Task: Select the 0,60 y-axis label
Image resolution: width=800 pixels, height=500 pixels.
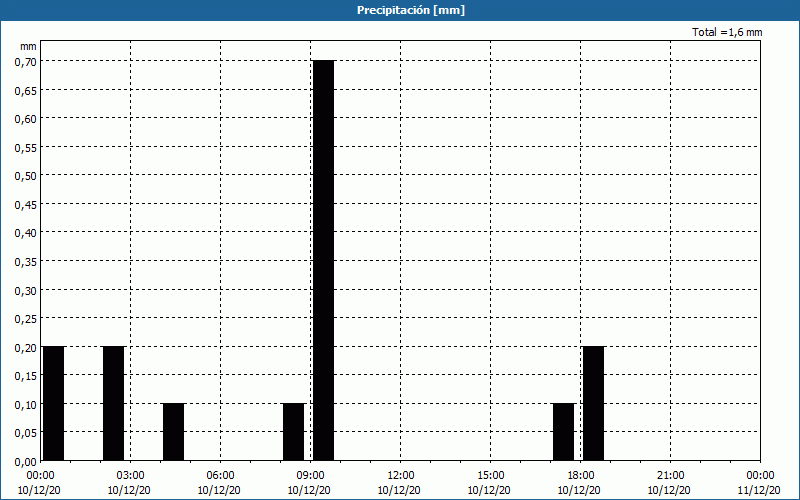Action: [x=26, y=119]
